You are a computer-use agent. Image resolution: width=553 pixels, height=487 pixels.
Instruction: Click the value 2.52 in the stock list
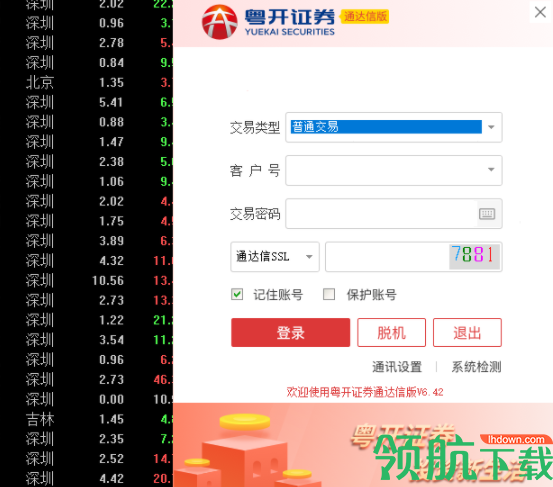(x=111, y=459)
